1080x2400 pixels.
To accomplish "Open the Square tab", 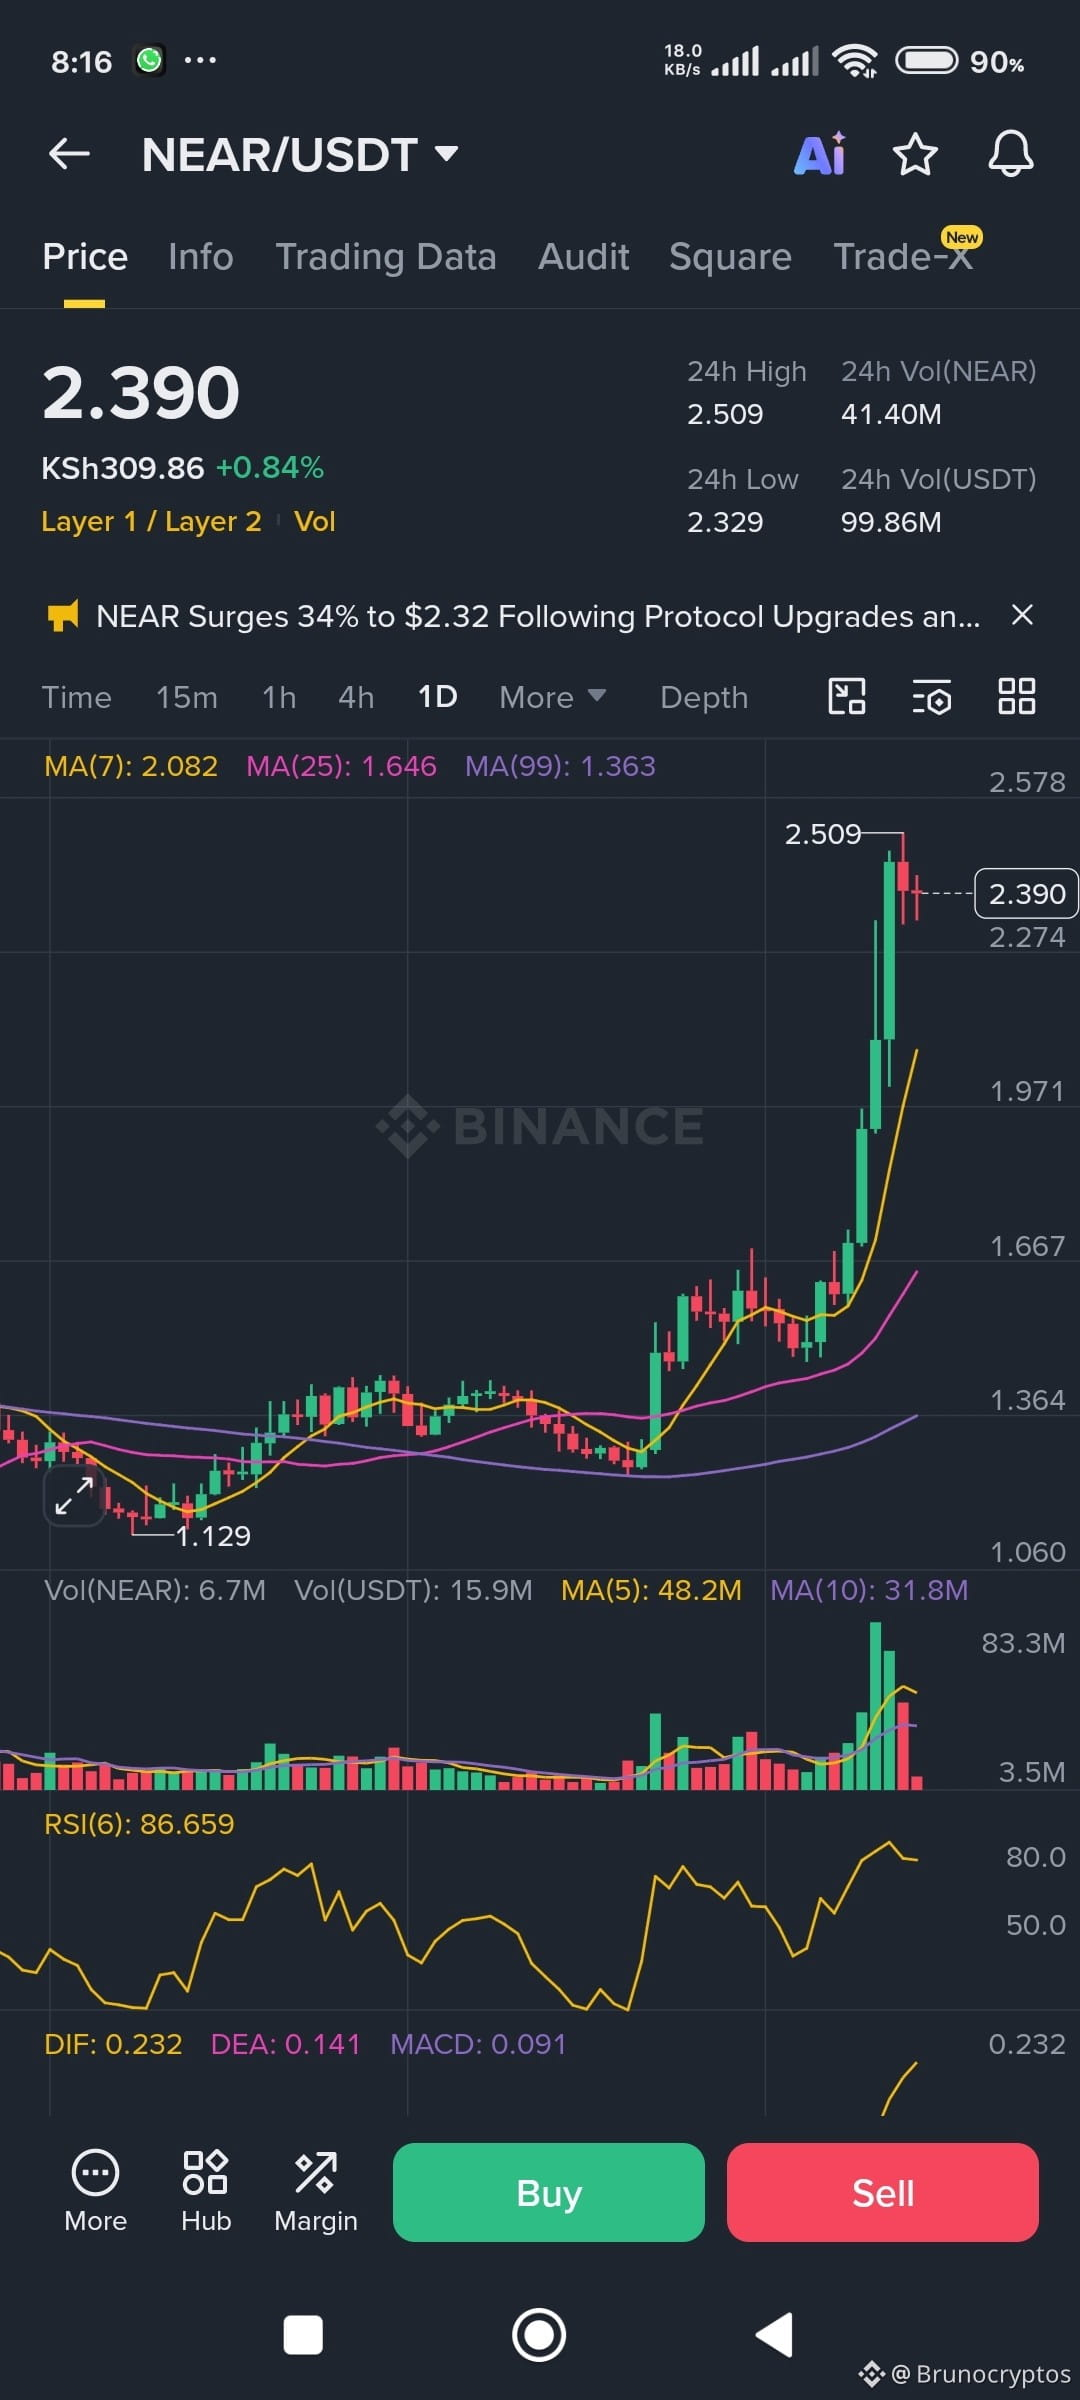I will [730, 257].
